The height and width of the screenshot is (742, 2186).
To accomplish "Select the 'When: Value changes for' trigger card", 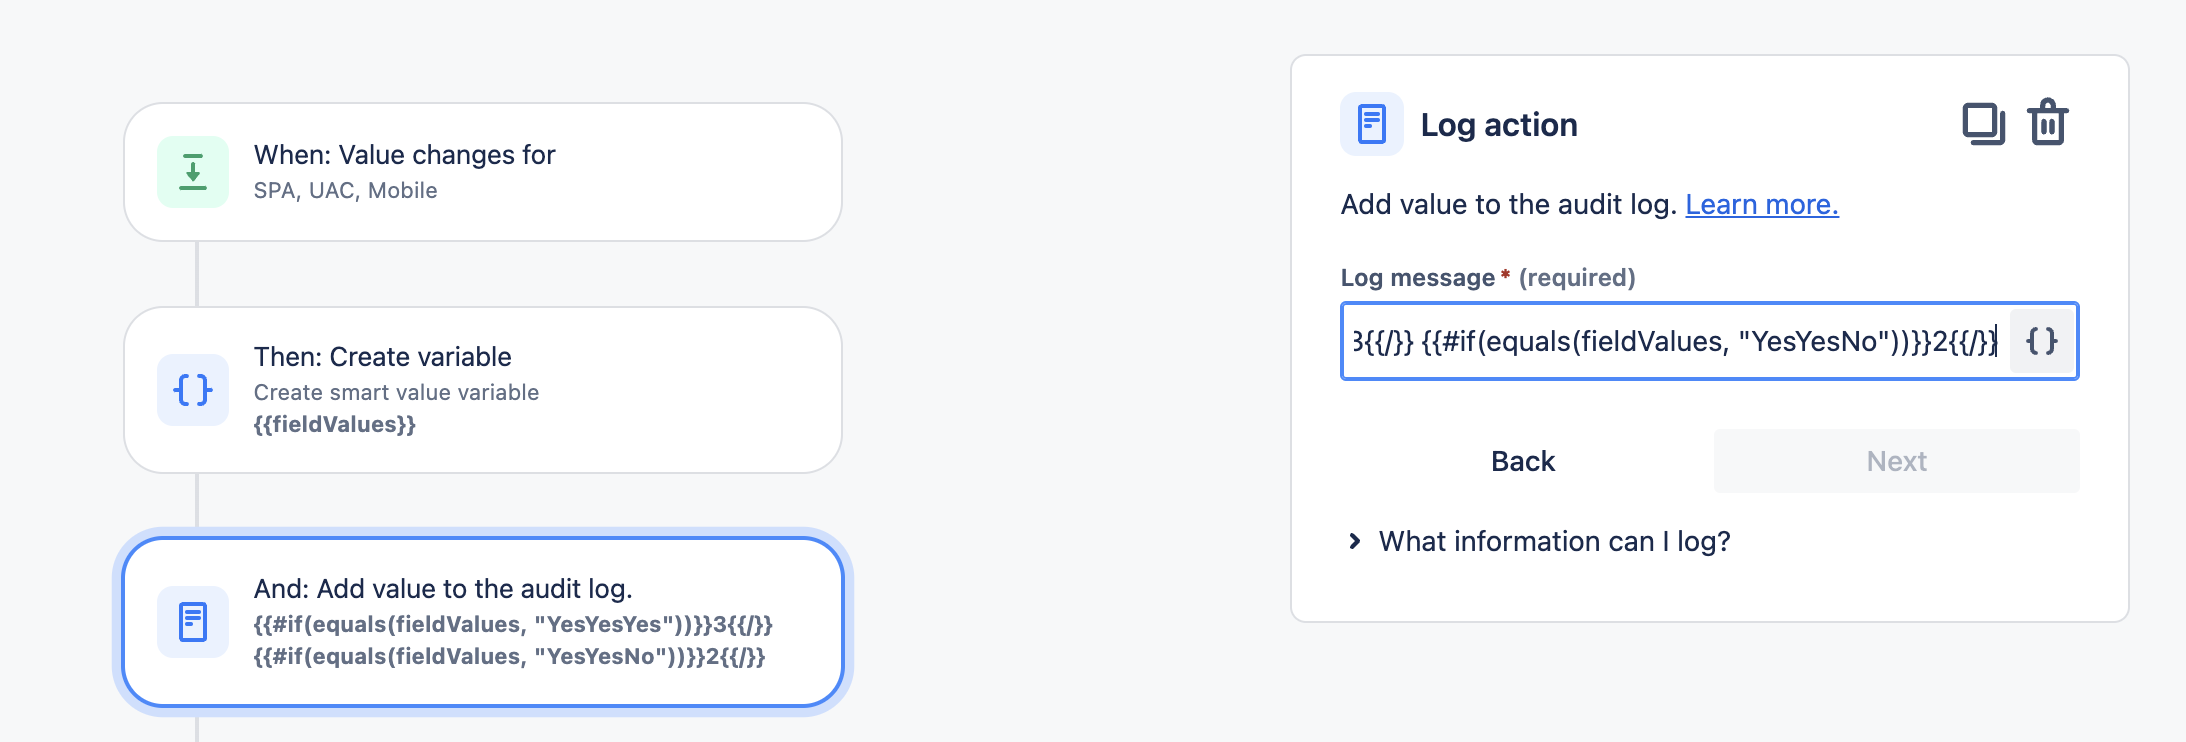I will 483,171.
